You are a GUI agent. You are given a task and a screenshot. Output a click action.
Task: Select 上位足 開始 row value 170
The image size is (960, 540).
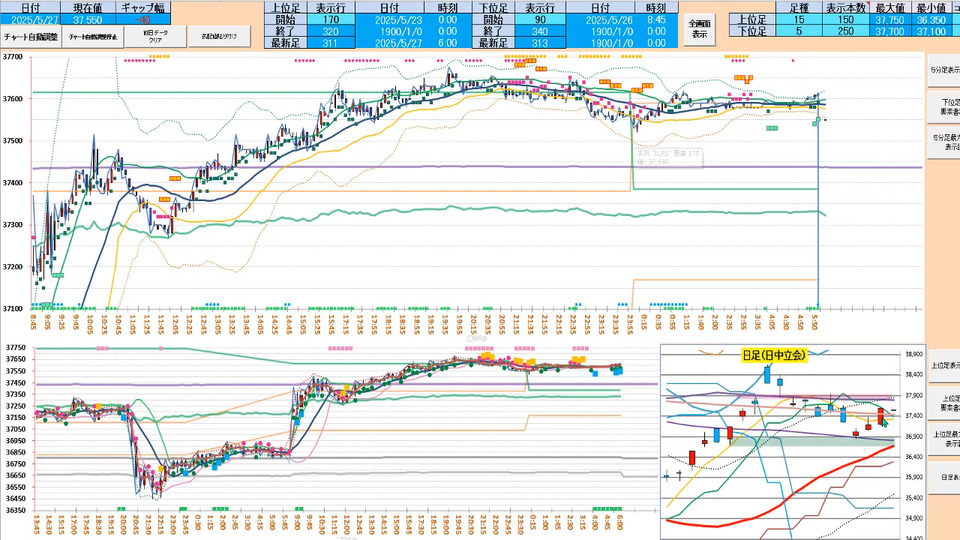point(331,20)
